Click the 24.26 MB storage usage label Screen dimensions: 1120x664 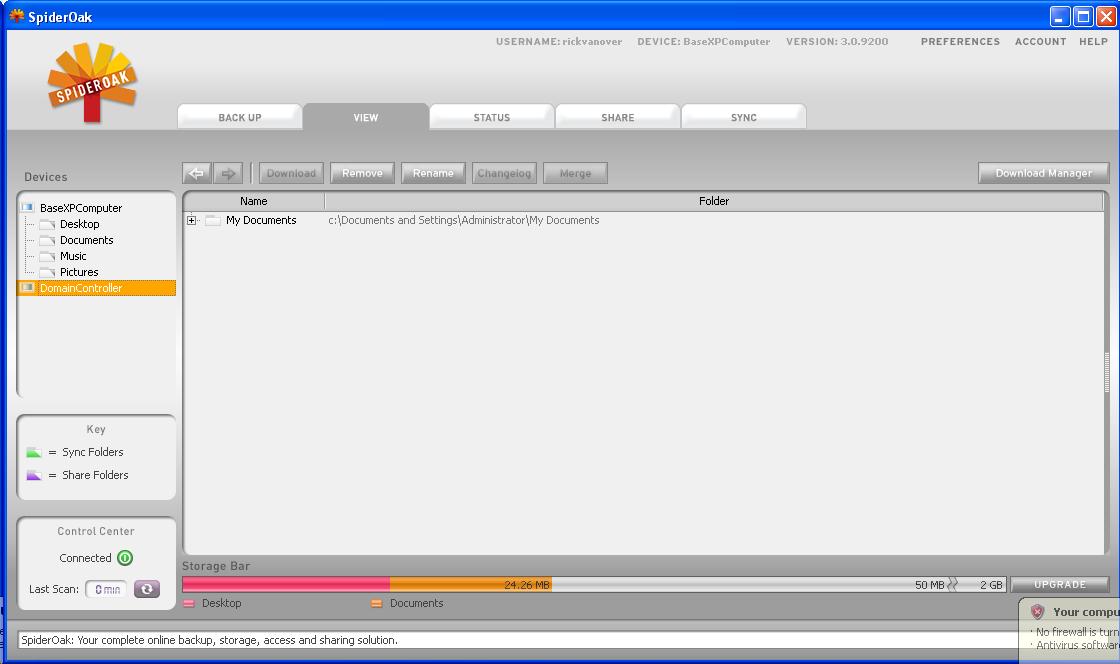click(x=527, y=585)
